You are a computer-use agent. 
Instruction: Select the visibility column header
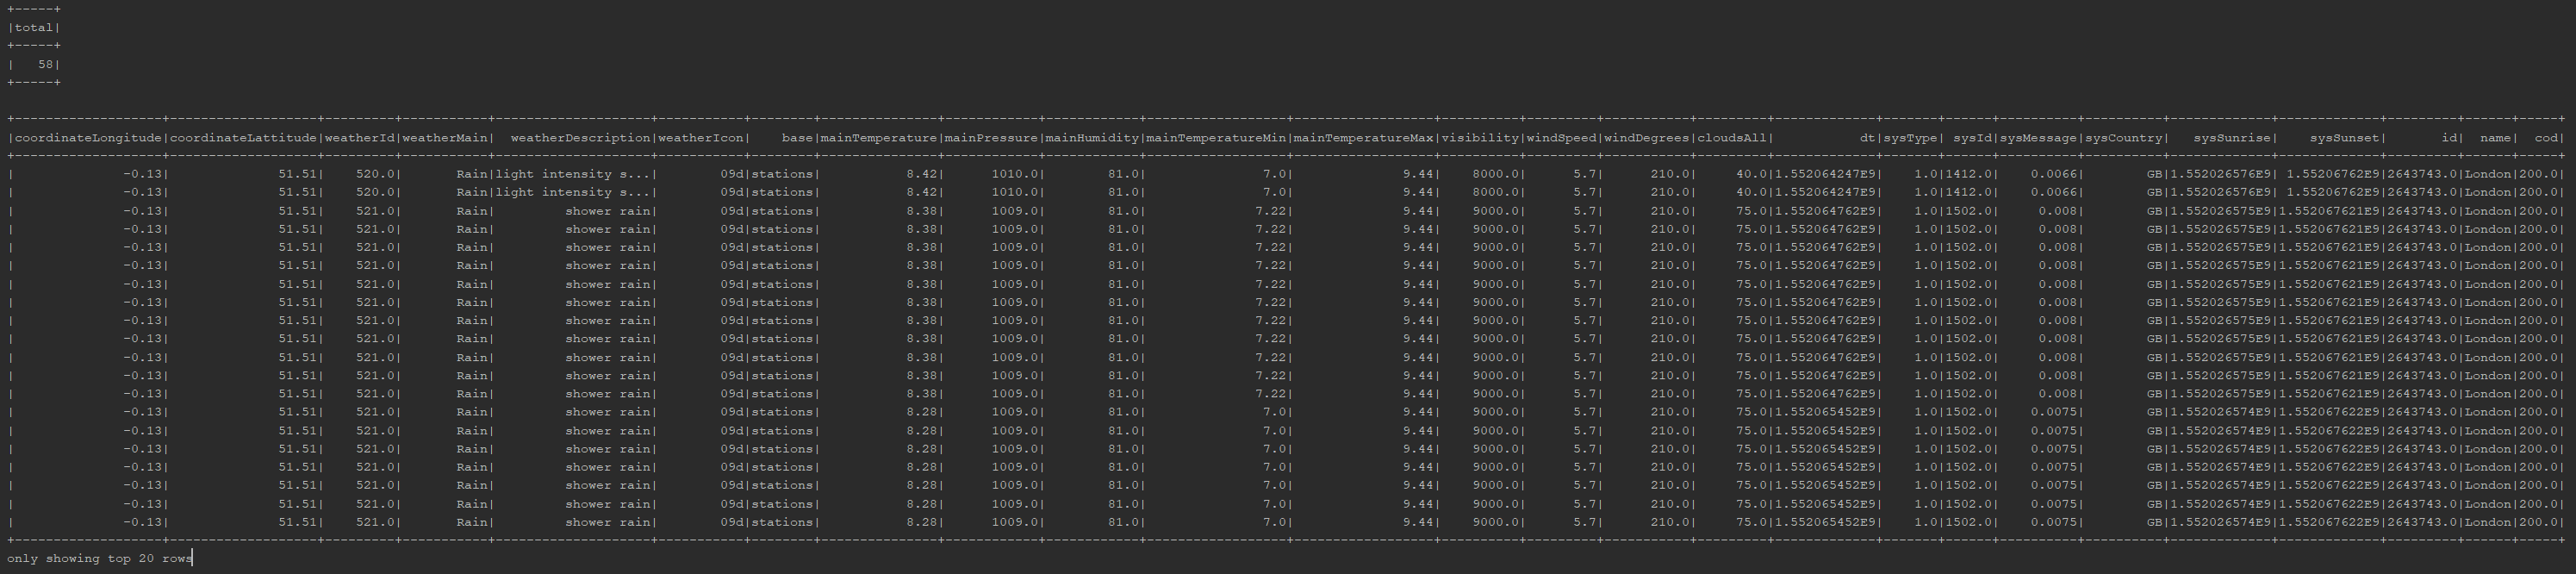click(1480, 138)
